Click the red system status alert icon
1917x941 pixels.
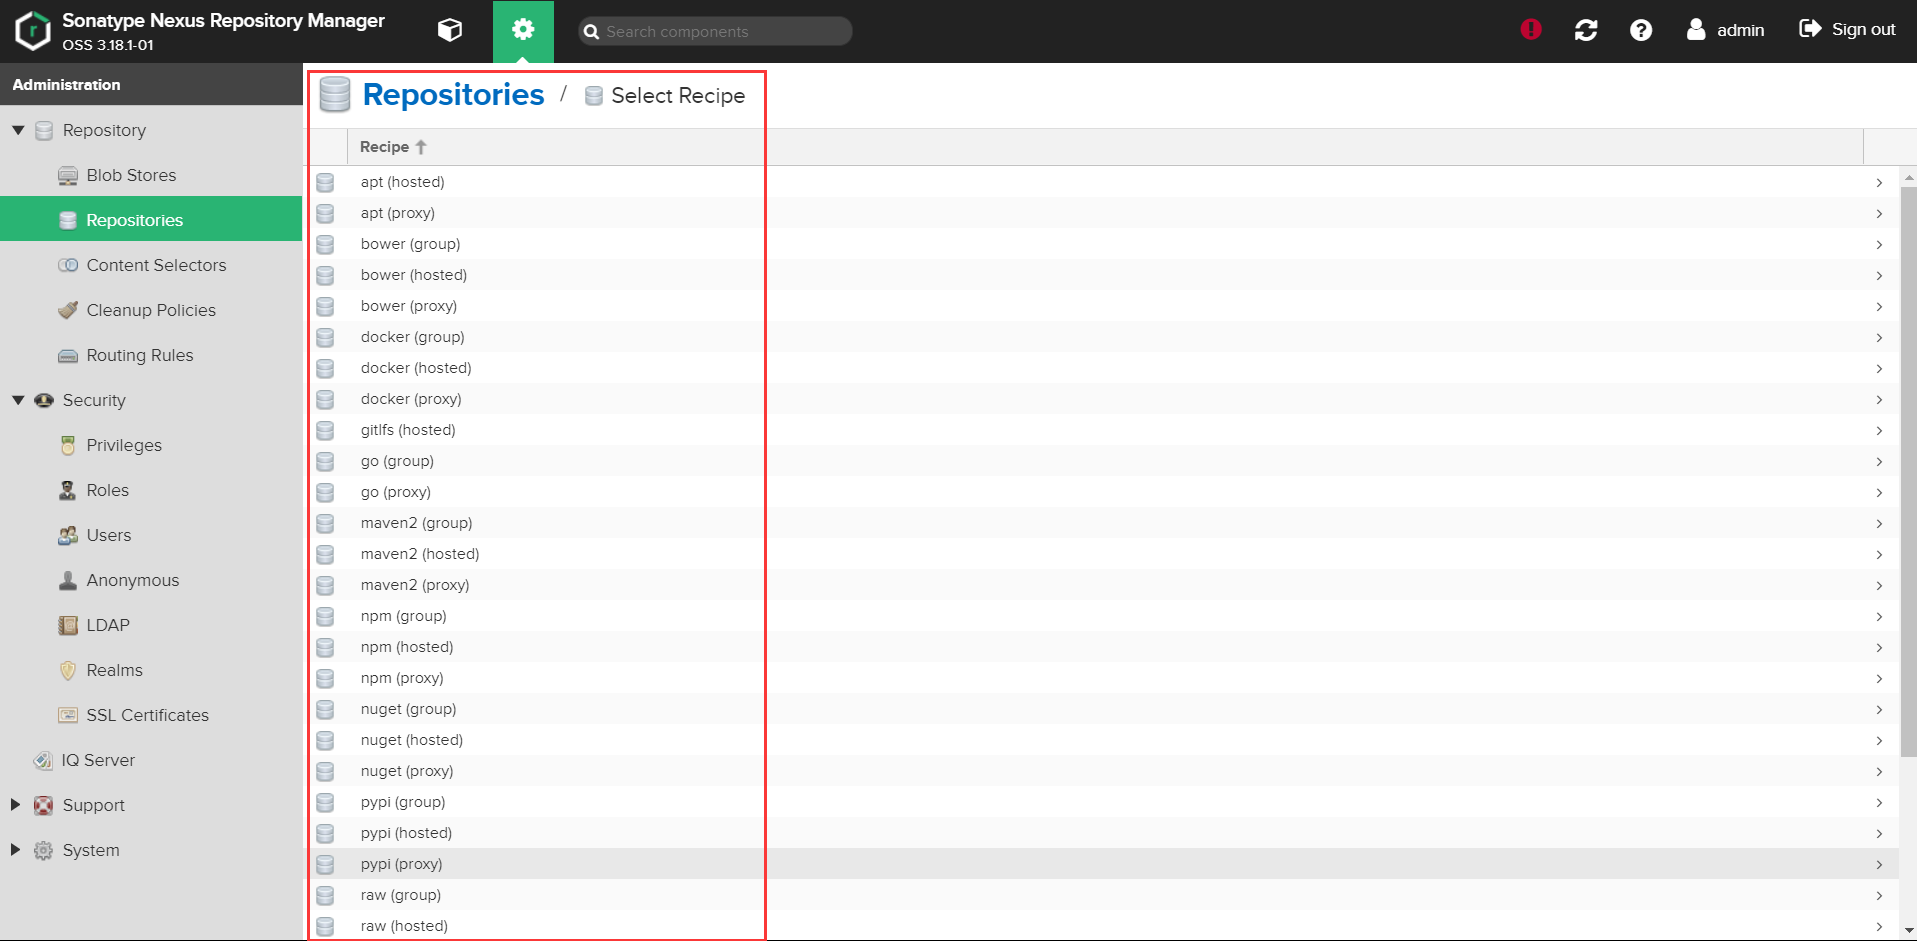pos(1530,30)
